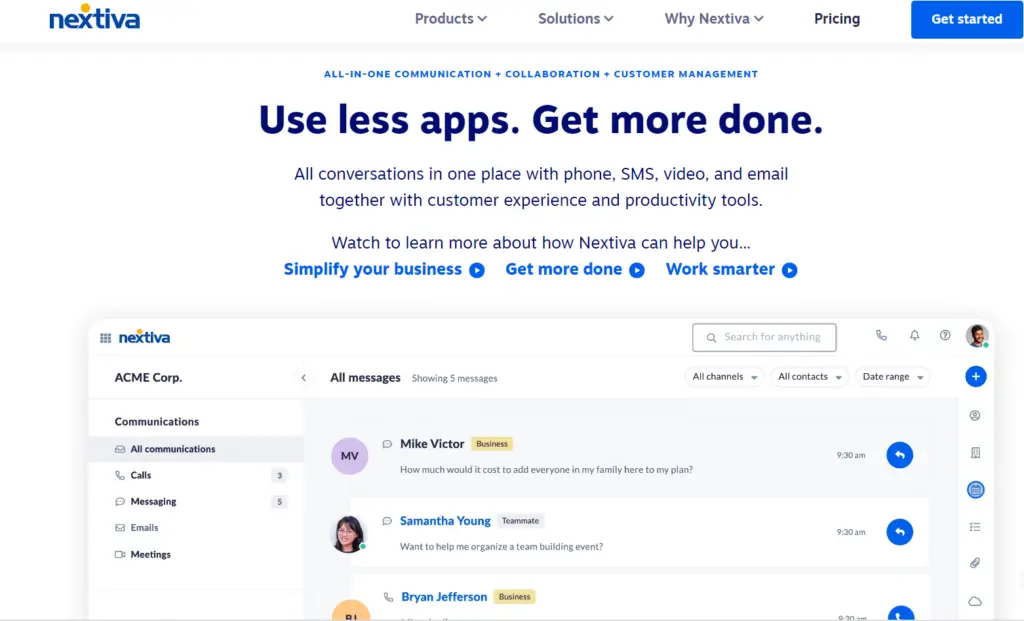This screenshot has height=621, width=1024.
Task: Collapse the ACME Corp. sidebar chevron
Action: 304,377
